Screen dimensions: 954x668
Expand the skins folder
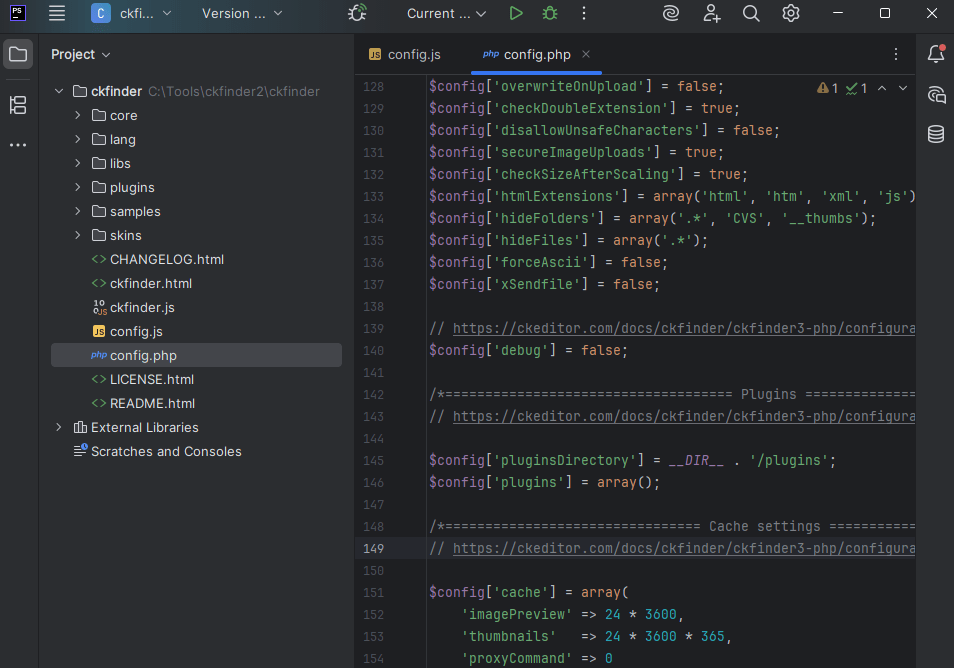coord(77,235)
